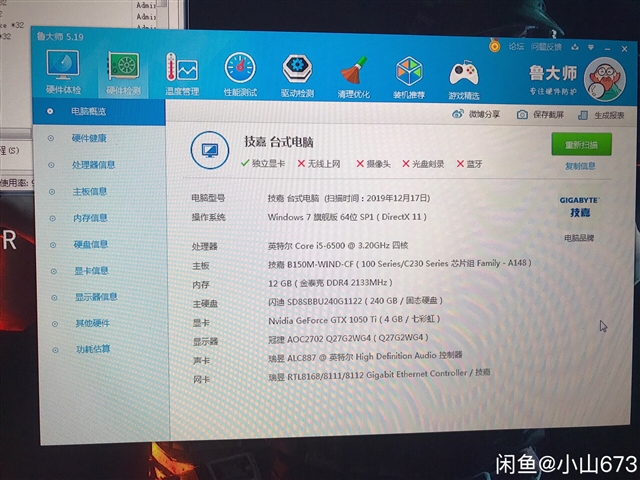Select the 硬件检测 hardware detection icon
Screen dimensions: 640x480
click(x=123, y=74)
